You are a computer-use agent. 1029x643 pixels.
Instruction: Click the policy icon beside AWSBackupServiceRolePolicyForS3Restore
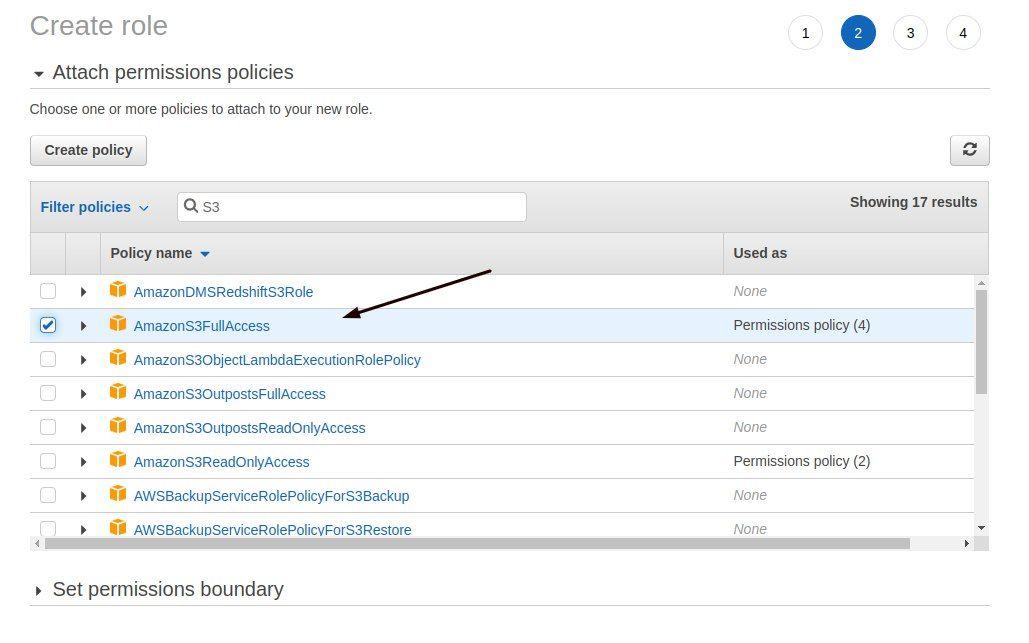[x=118, y=527]
